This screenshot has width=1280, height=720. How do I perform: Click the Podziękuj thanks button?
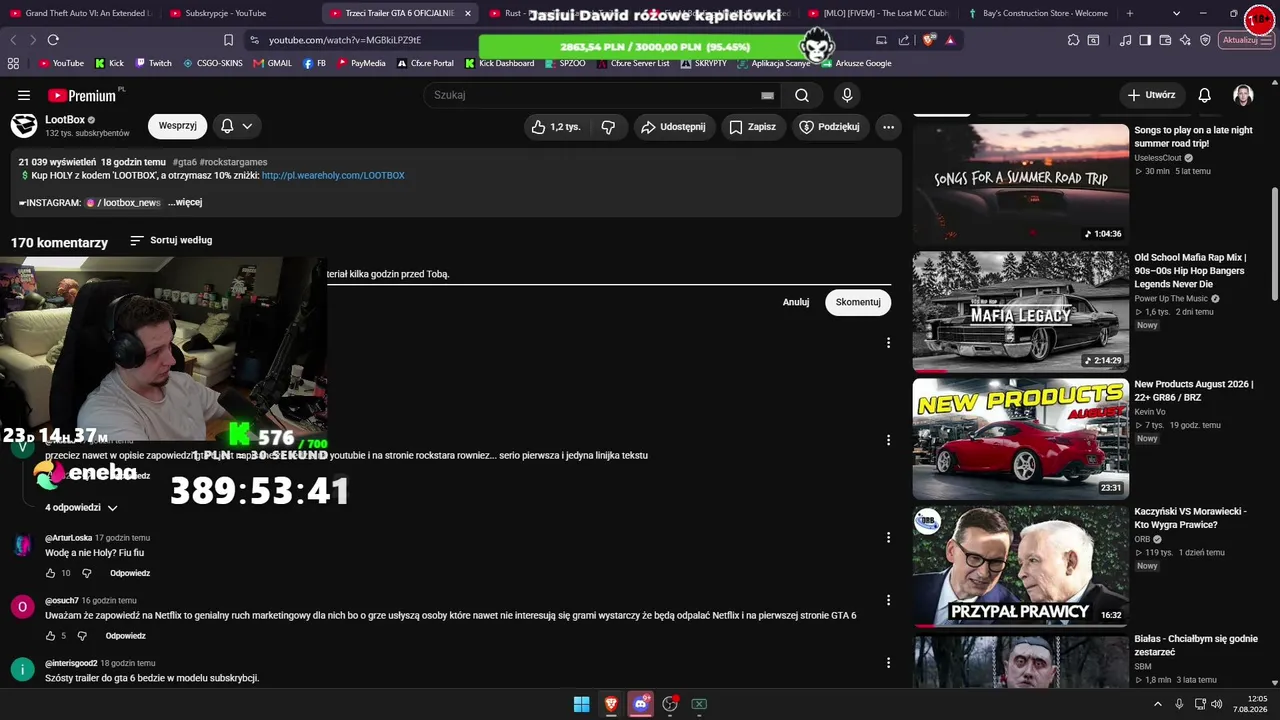830,127
